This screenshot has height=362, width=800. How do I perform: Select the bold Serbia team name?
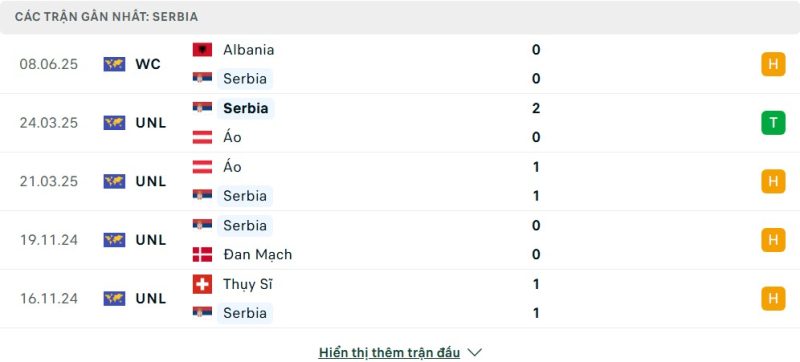pos(245,108)
